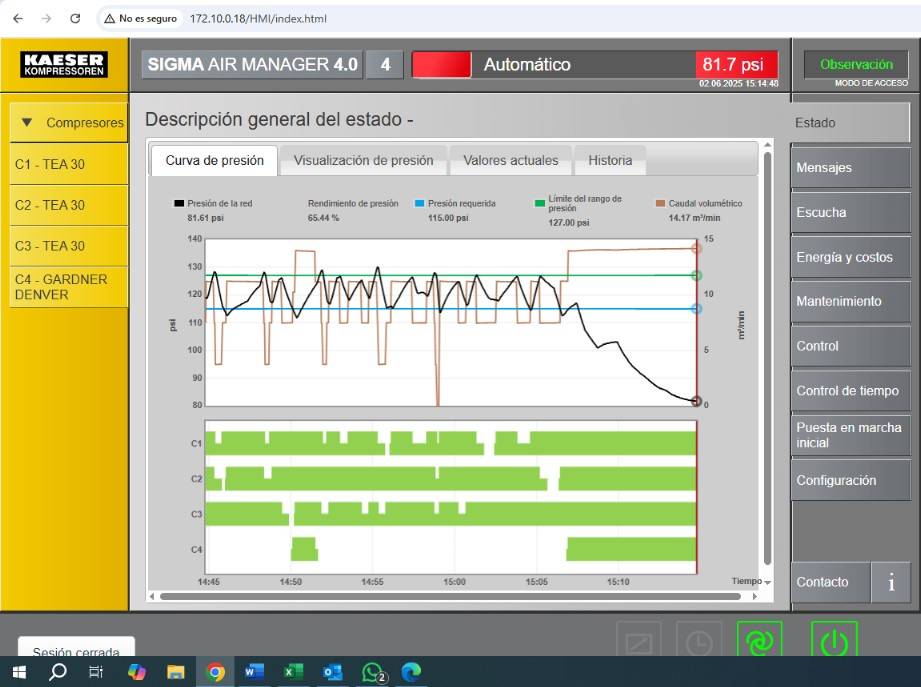Open the Configuración menu
Screen dimensions: 921x687
[x=851, y=480]
